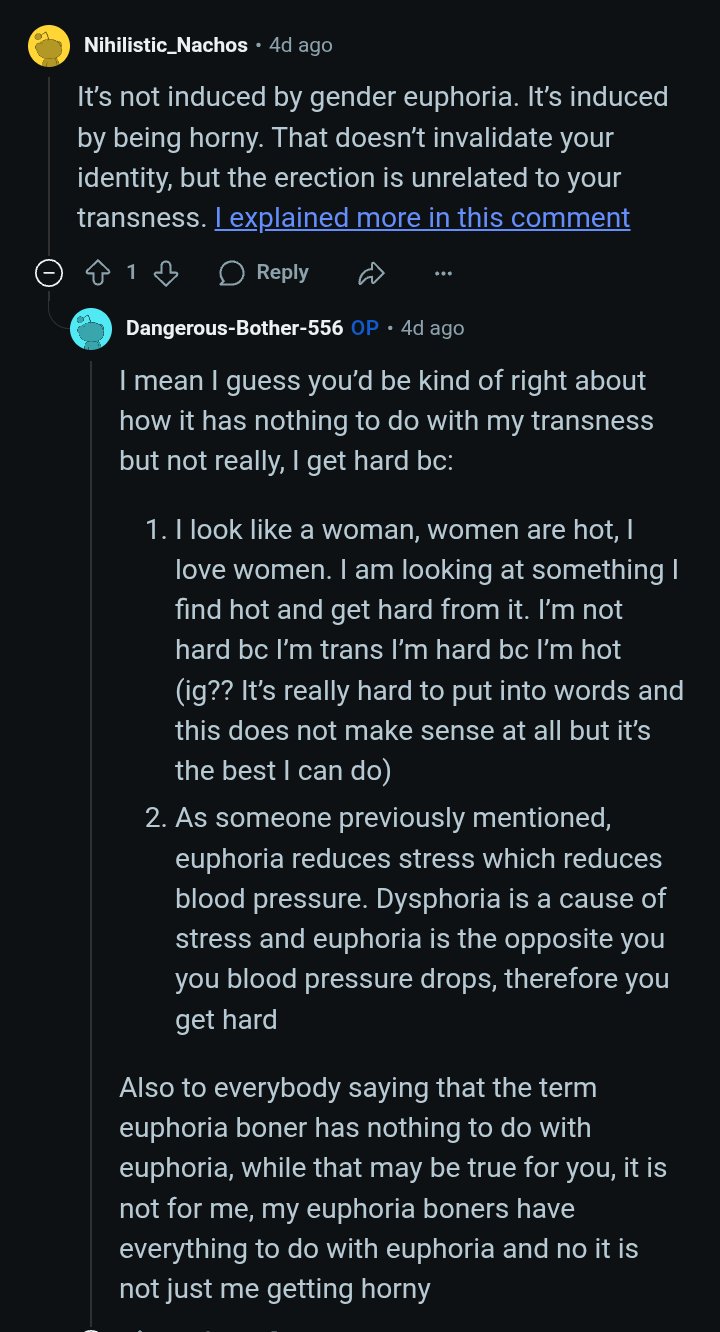Viewport: 720px width, 1332px height.
Task: Click the "4d ago" timestamp beside OP
Action: click(x=433, y=328)
